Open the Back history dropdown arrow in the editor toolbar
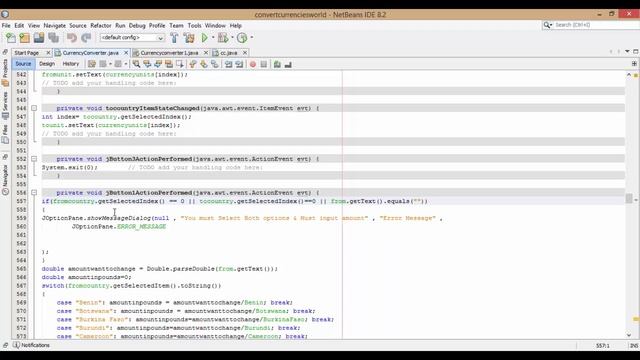This screenshot has width=640, height=360. click(110, 64)
